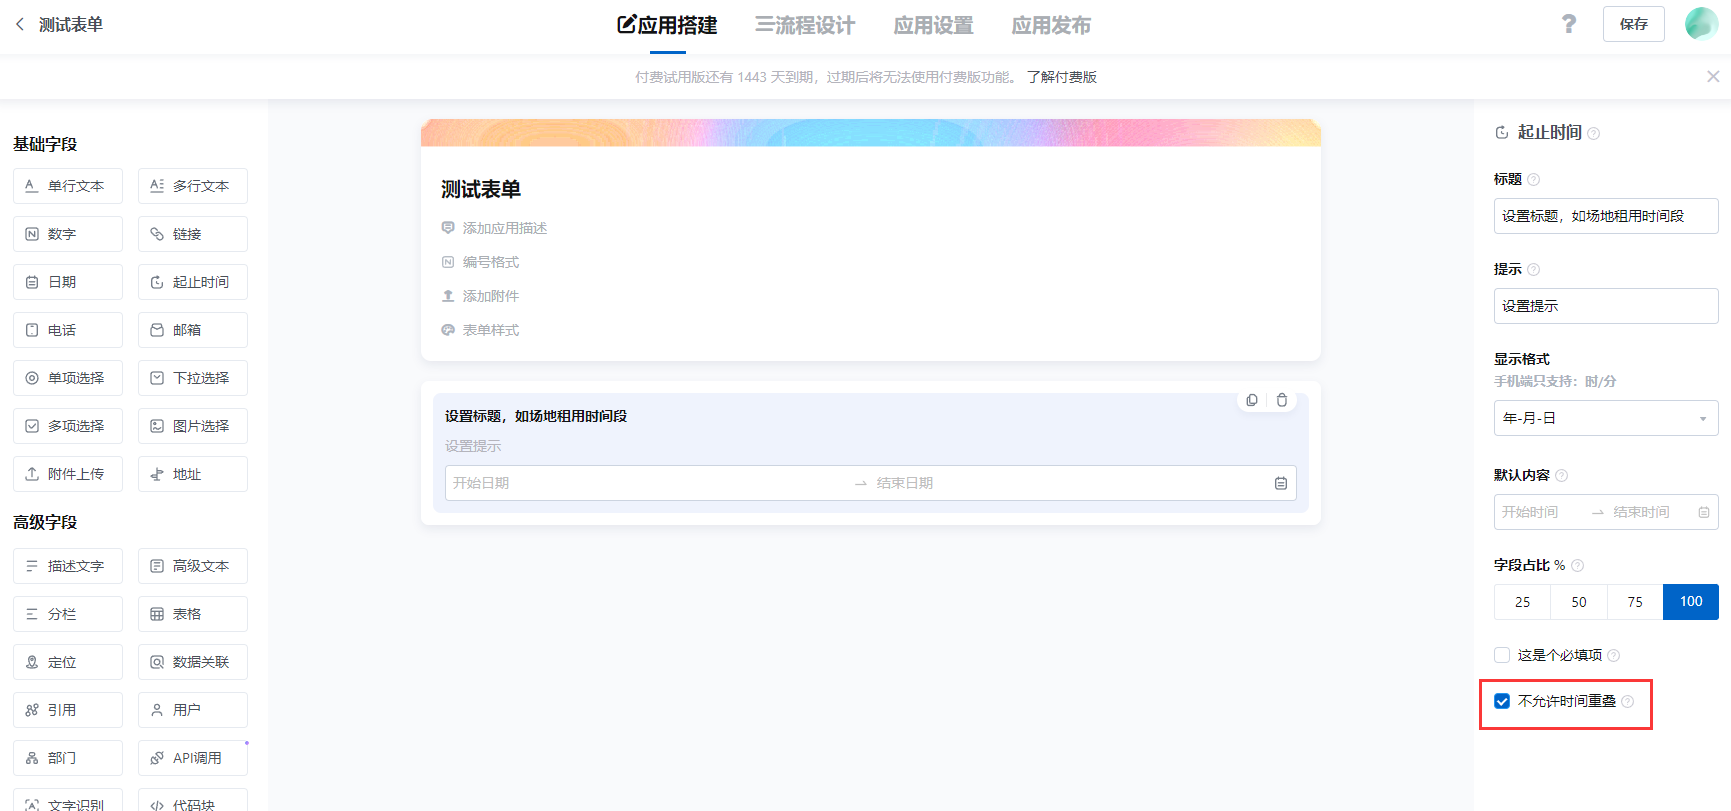Set field width to 25 percent
This screenshot has height=811, width=1731.
pyautogui.click(x=1522, y=602)
